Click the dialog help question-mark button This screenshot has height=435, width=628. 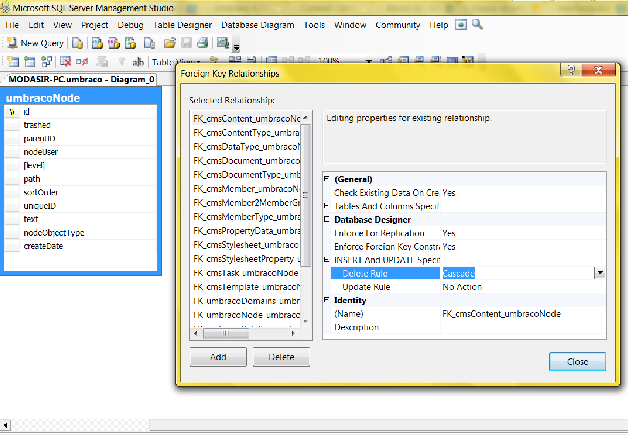tap(571, 70)
